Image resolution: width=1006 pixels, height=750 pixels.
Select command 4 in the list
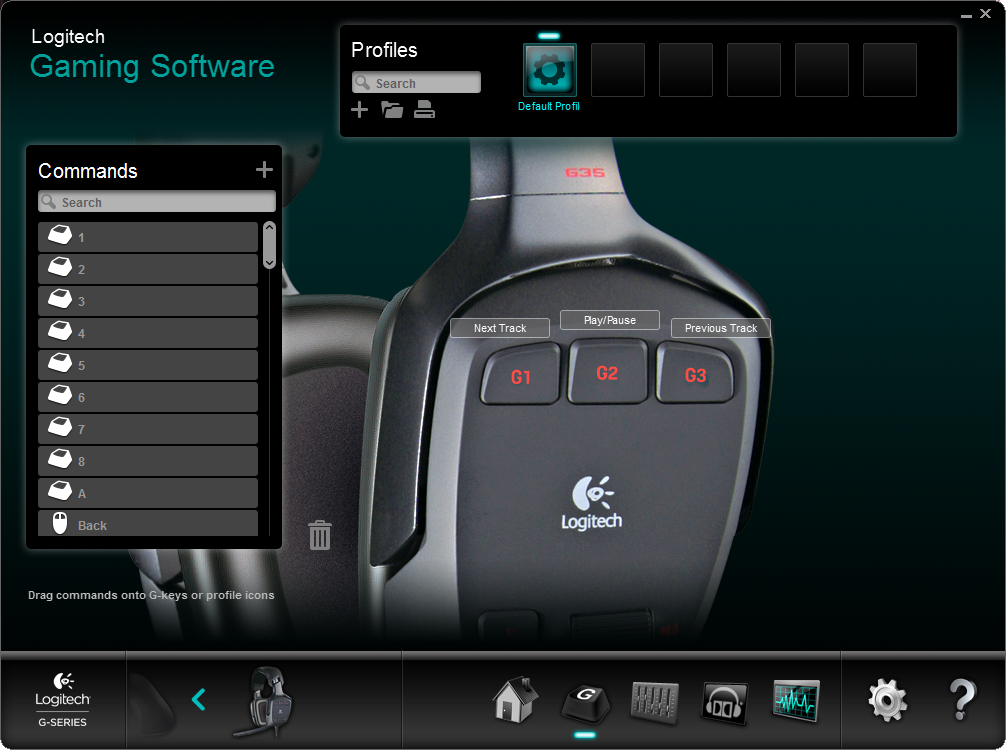tap(148, 333)
